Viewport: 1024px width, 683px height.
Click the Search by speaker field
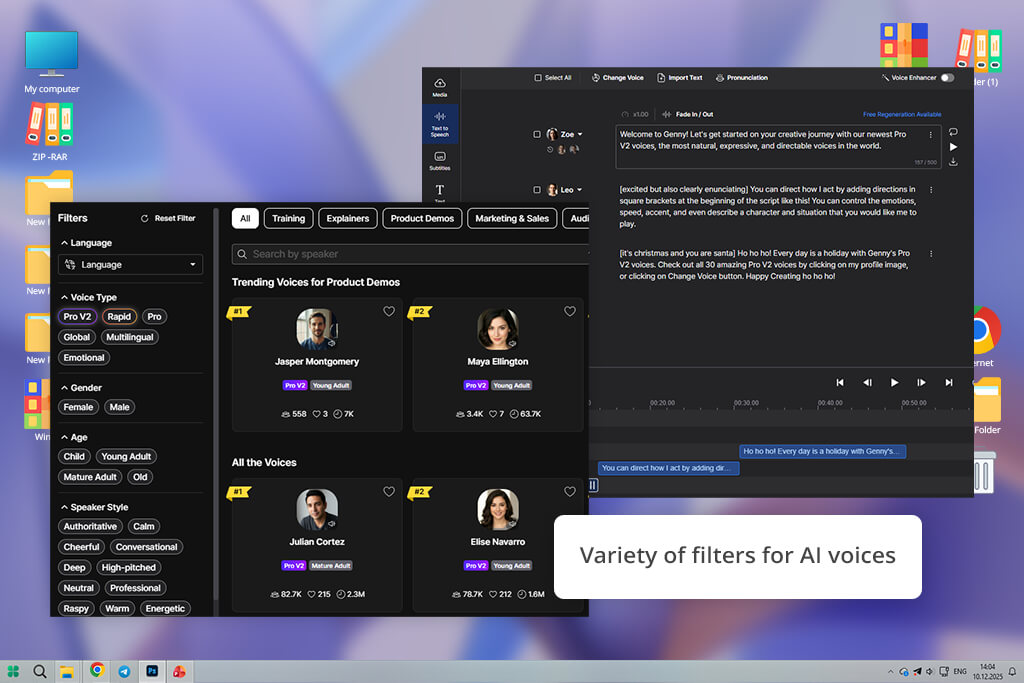tap(410, 254)
